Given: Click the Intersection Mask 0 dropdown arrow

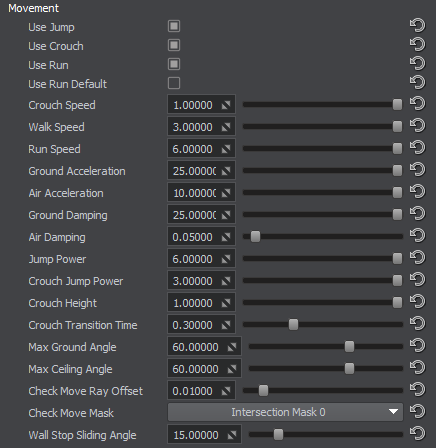Looking at the screenshot, I should pyautogui.click(x=393, y=412).
